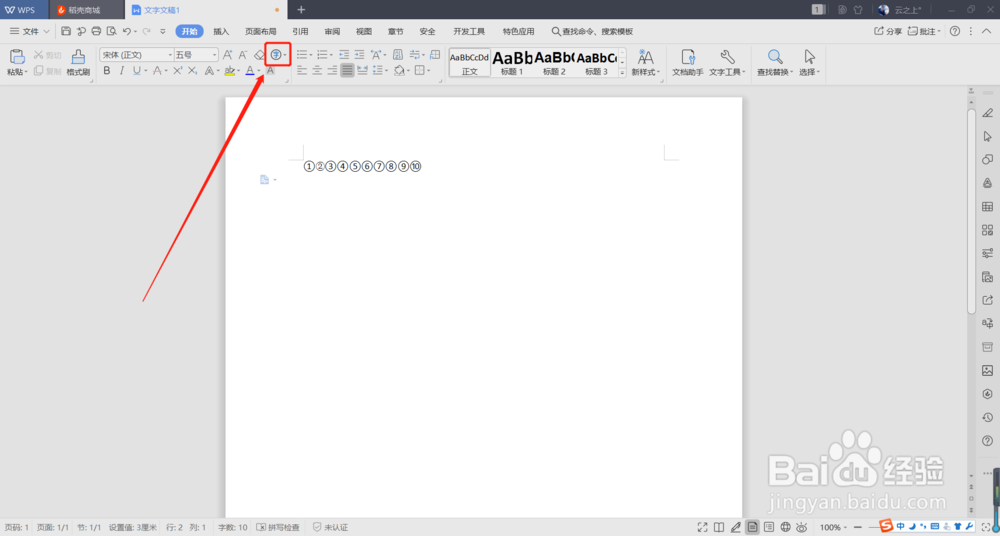The height and width of the screenshot is (536, 1000).
Task: Open the table icon in right sidebar
Action: coord(987,207)
